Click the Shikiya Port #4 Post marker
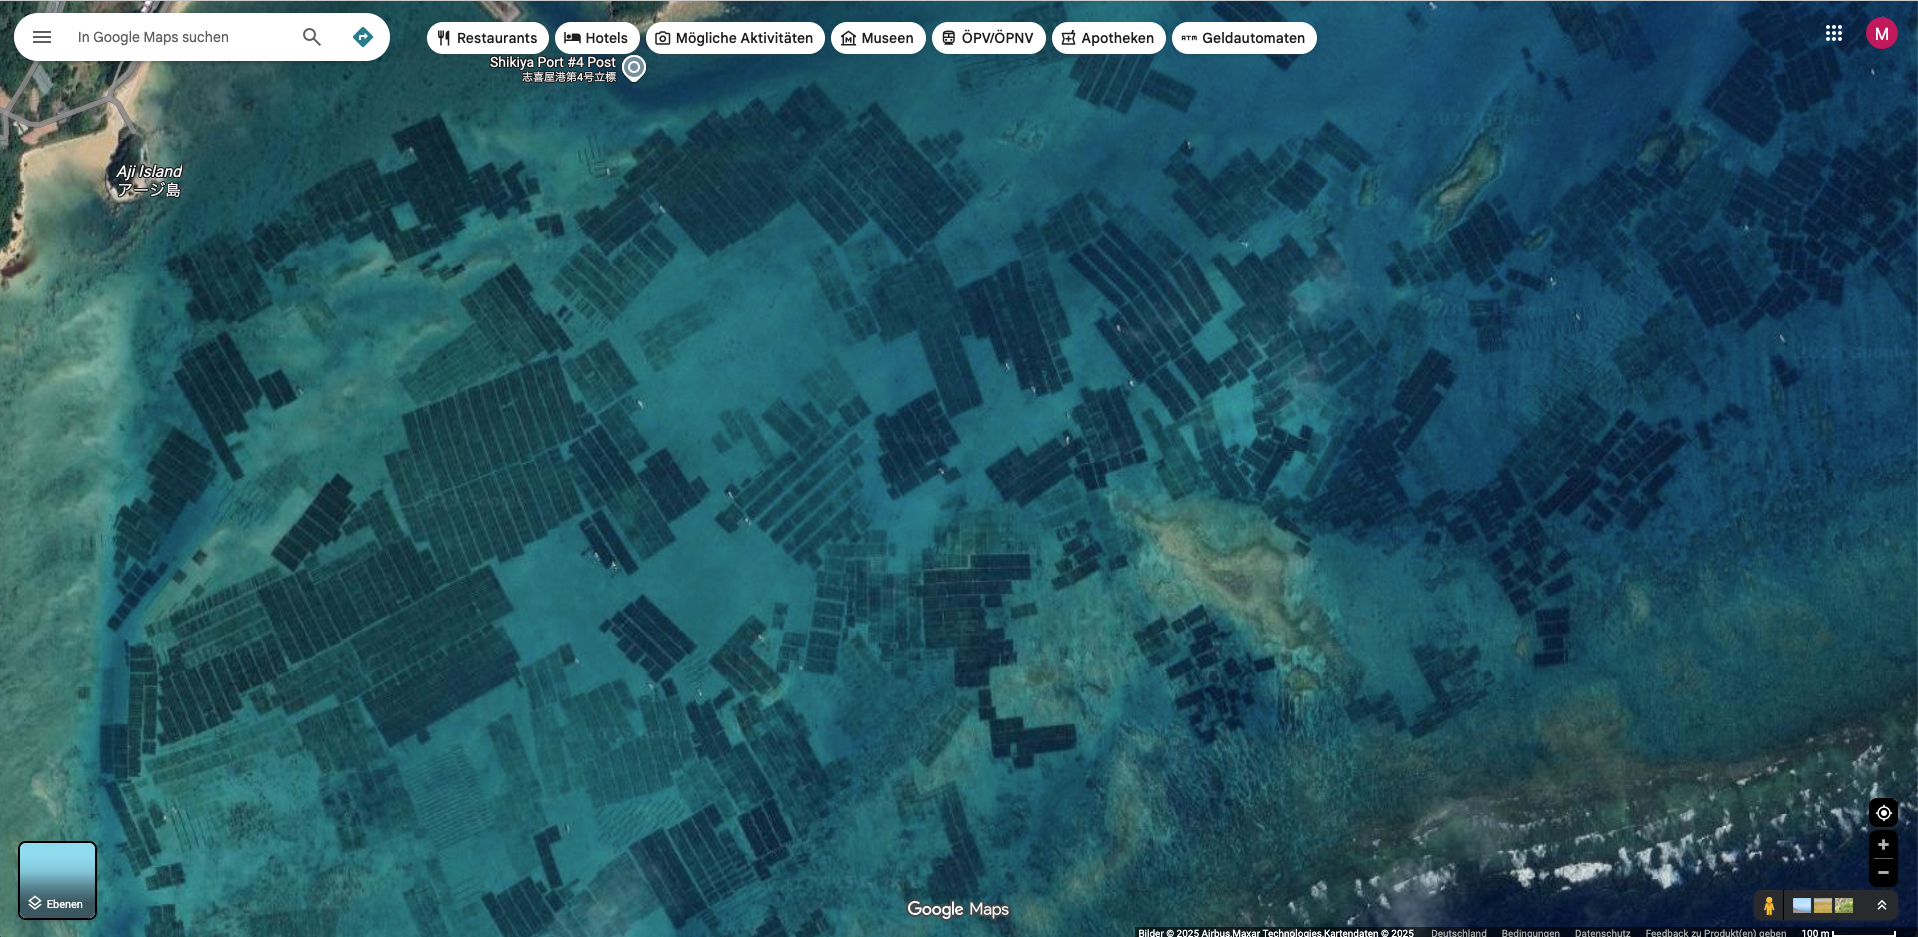 [x=634, y=68]
